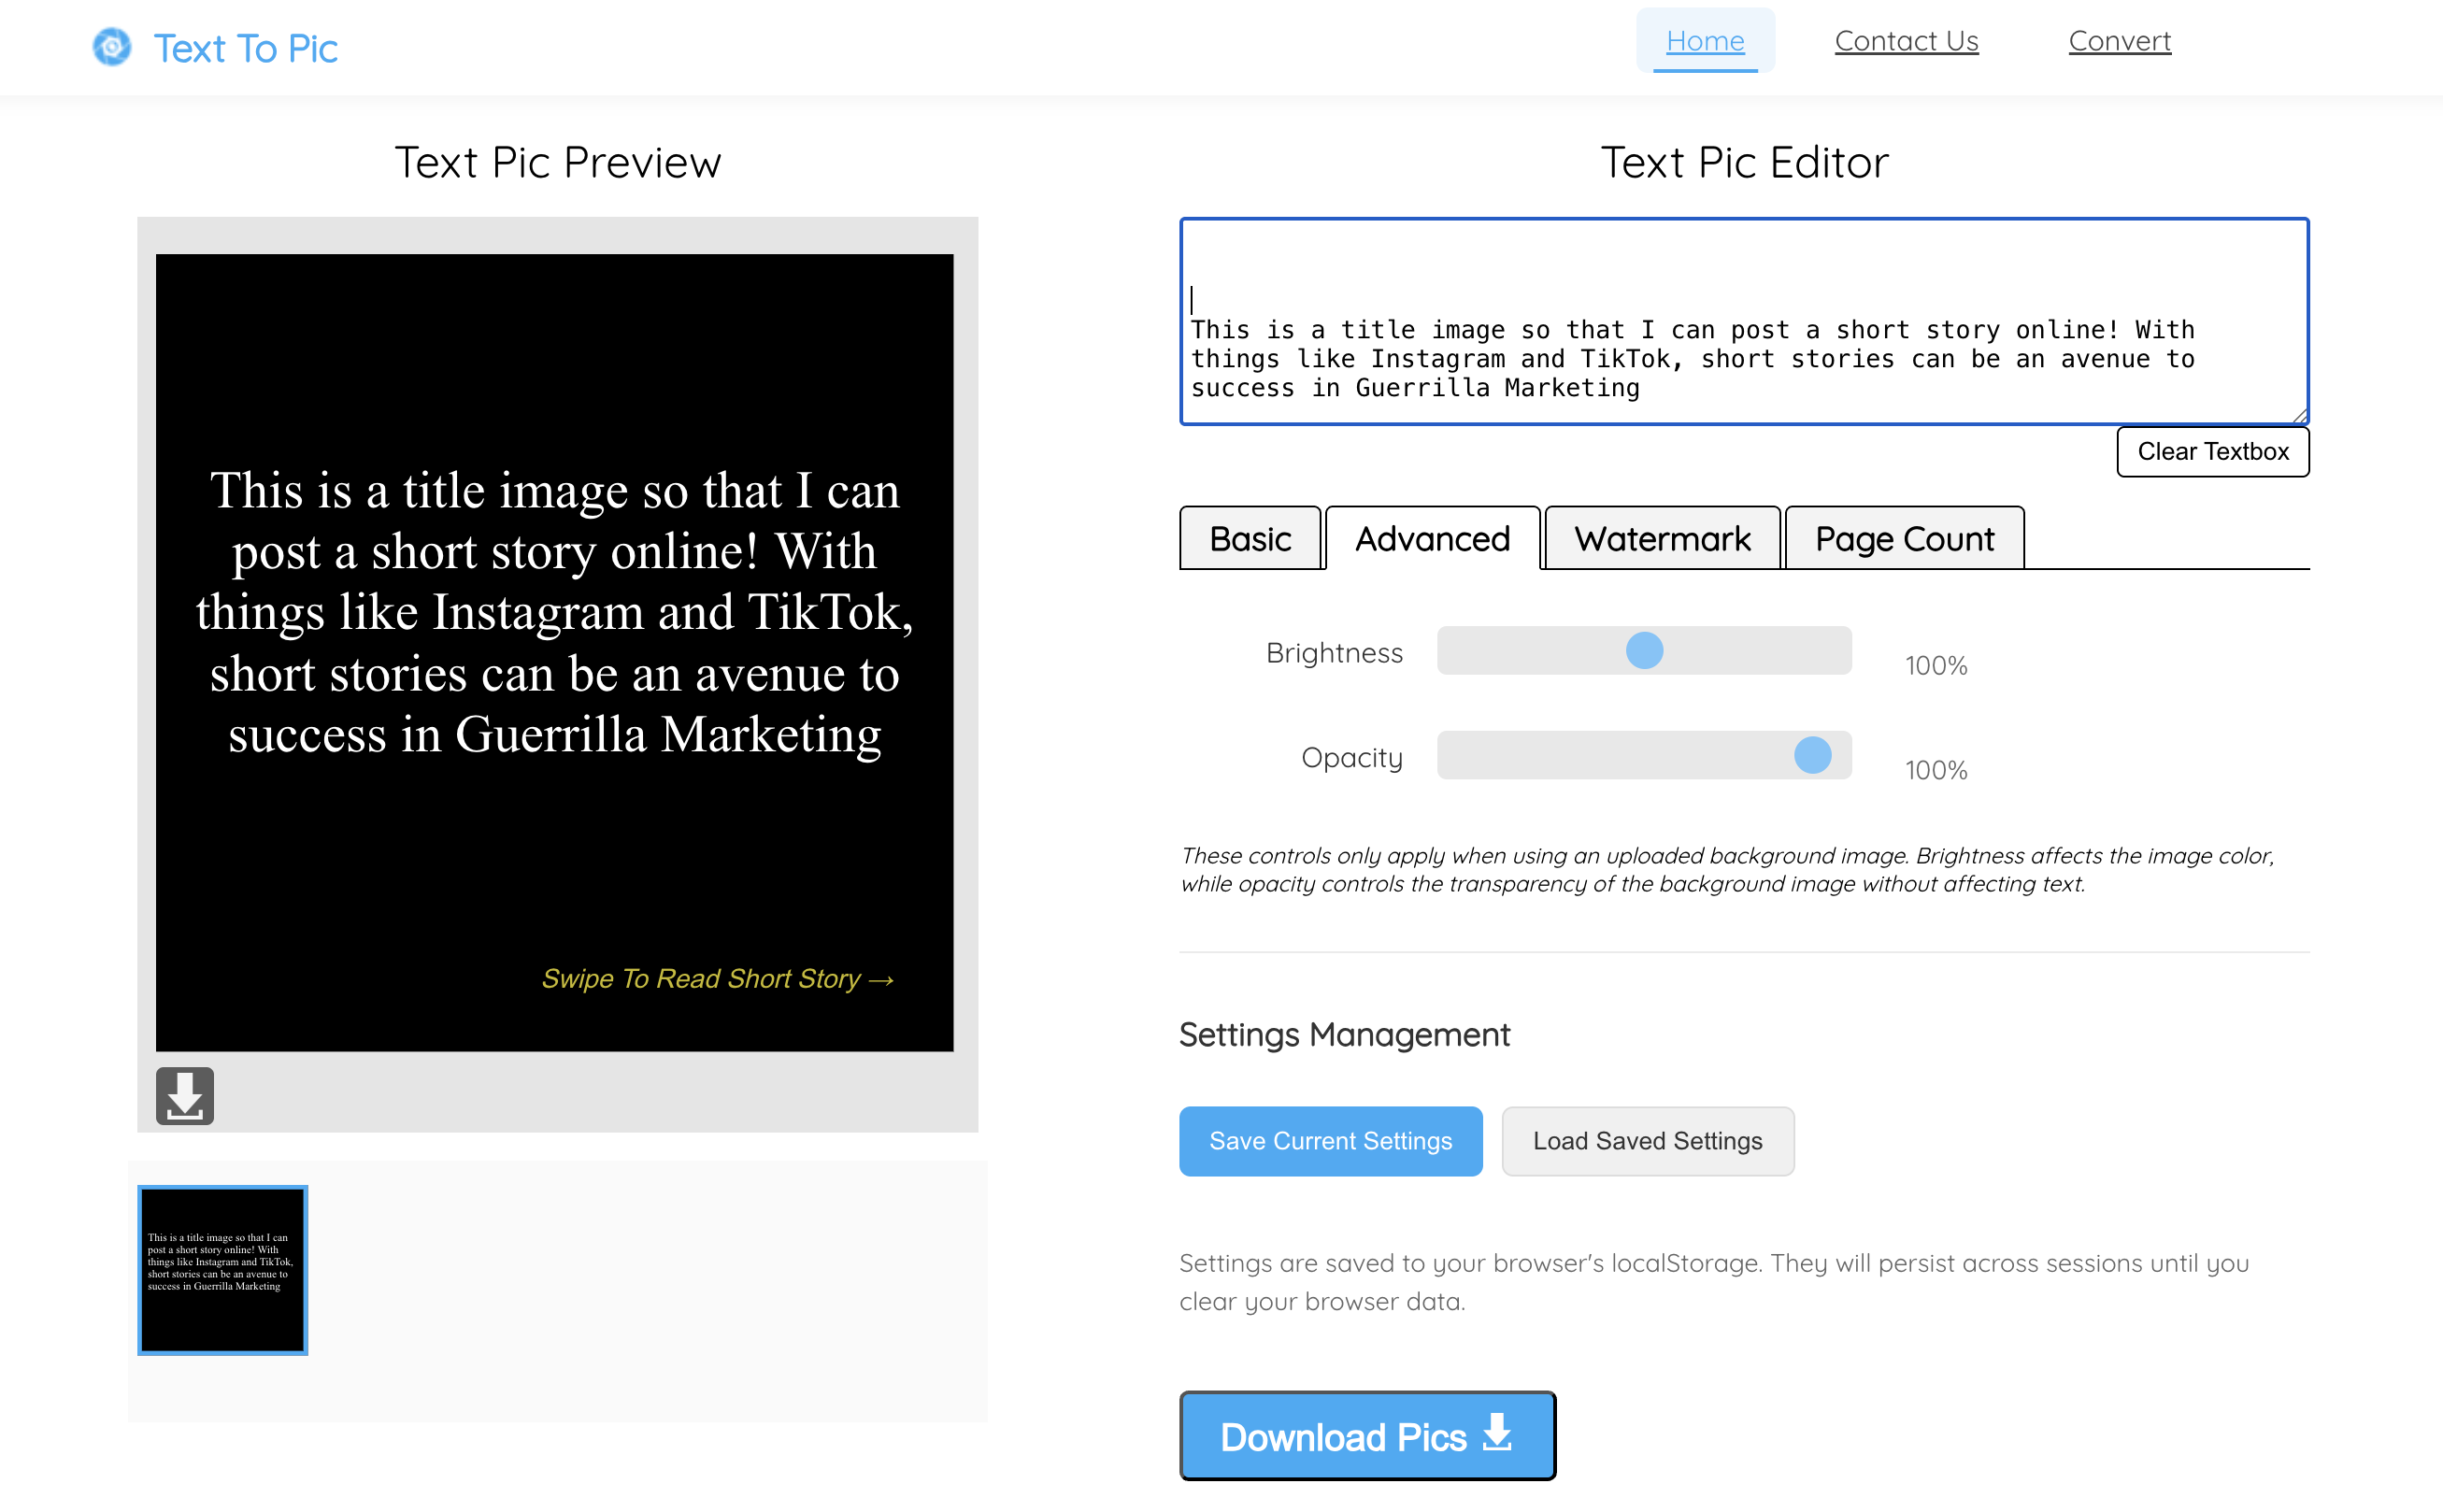
Task: Click the large text pic preview image
Action: pyautogui.click(x=554, y=652)
